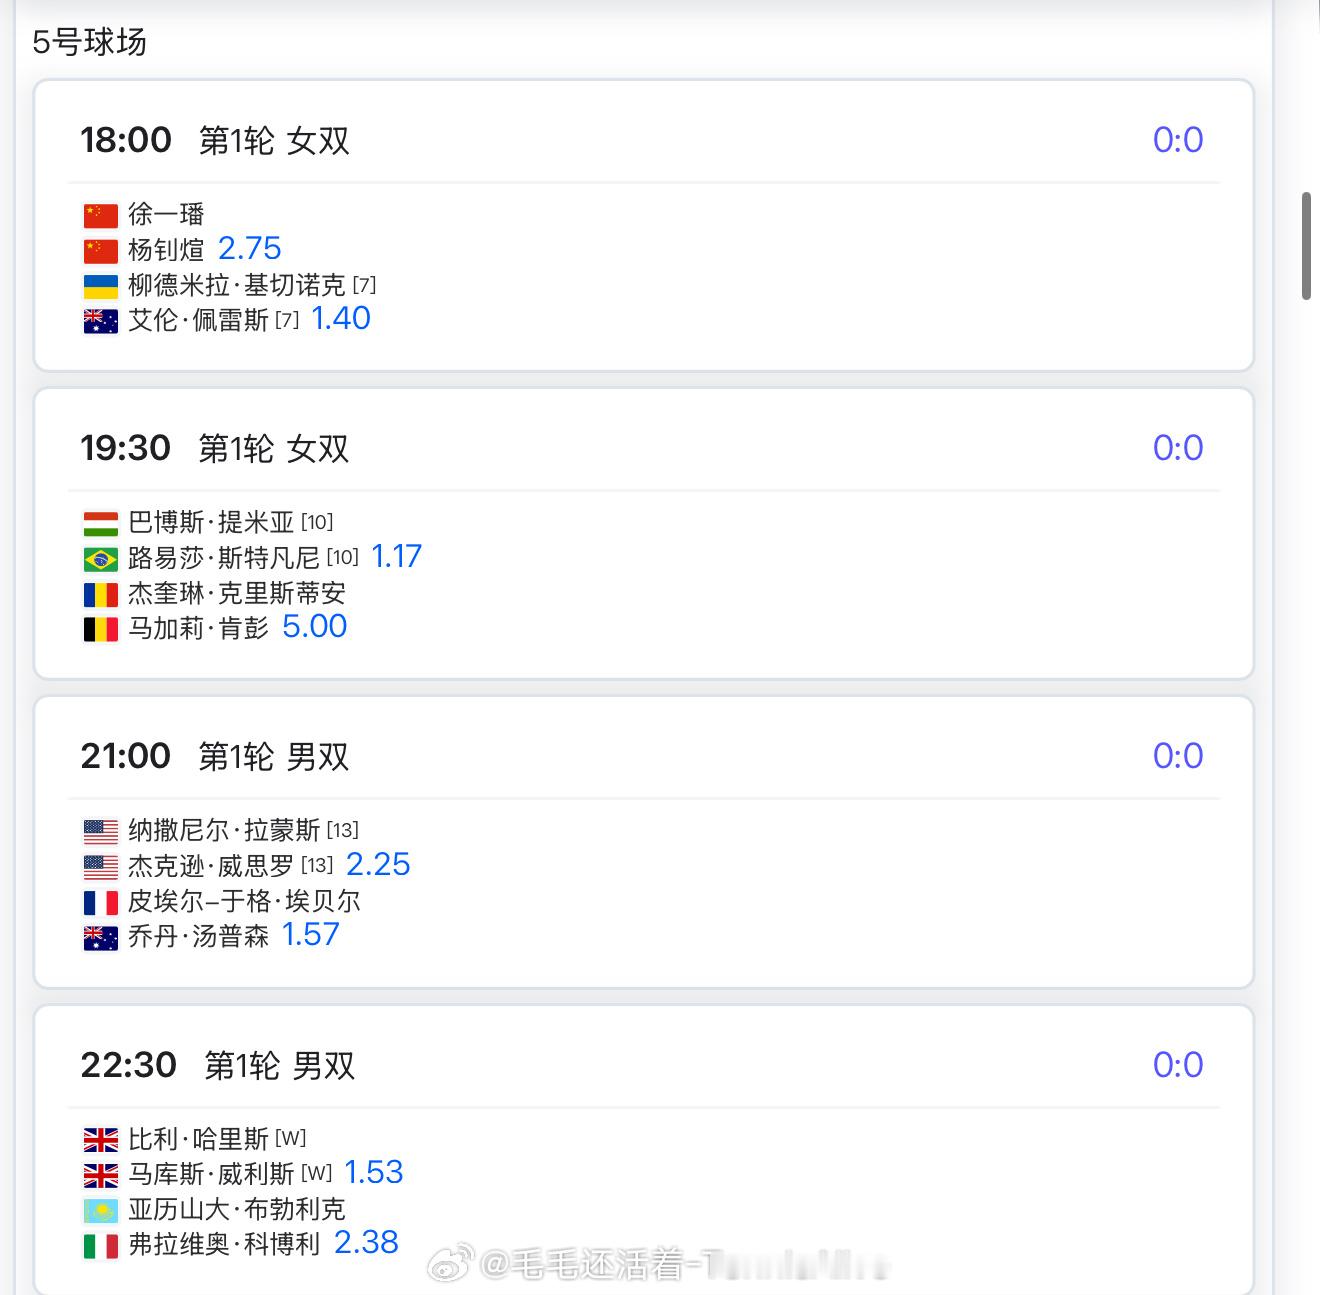Open 0:0 score of 18:00 match
1320x1295 pixels.
click(1178, 140)
